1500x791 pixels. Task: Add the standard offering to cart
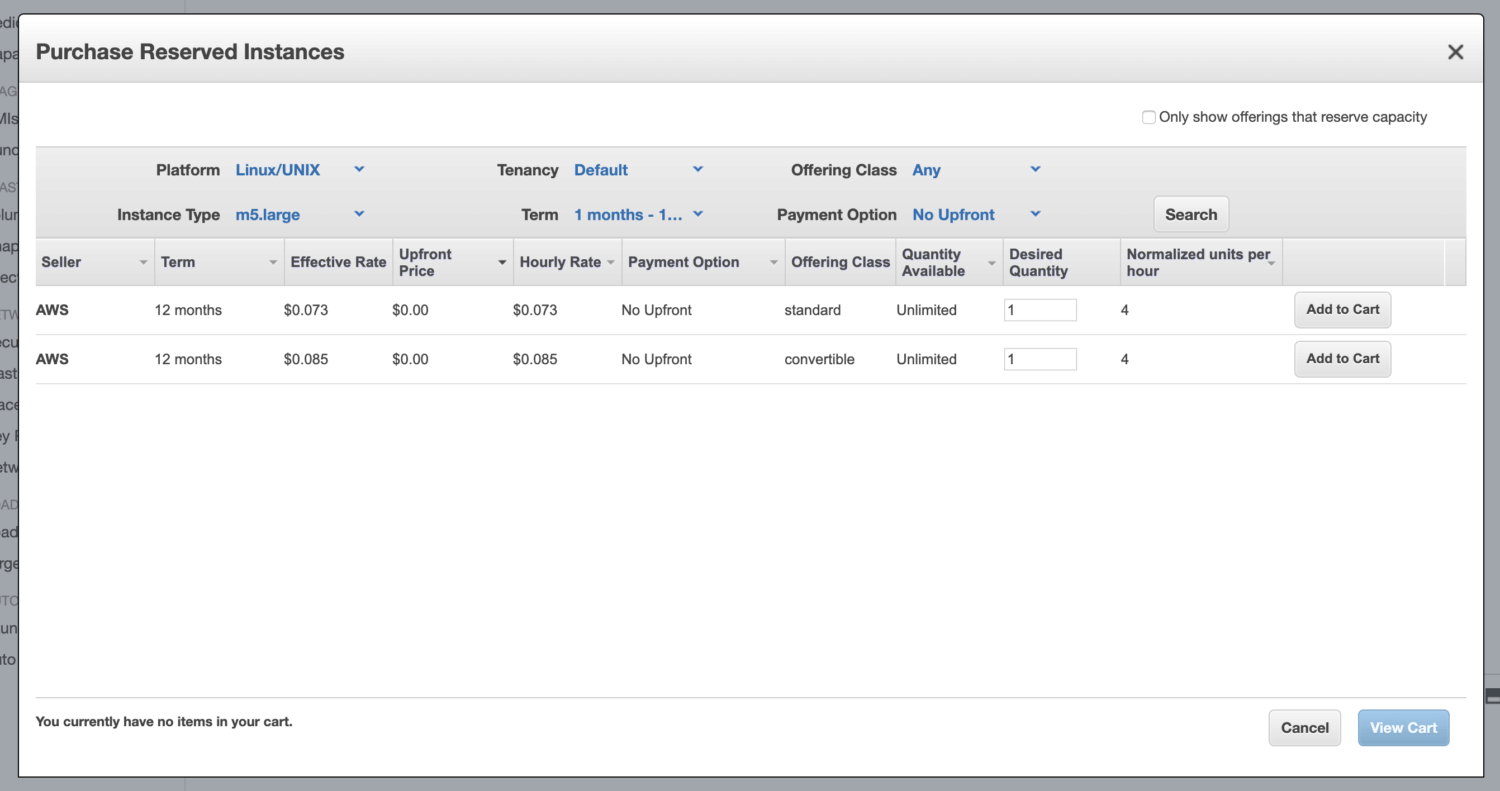point(1342,310)
